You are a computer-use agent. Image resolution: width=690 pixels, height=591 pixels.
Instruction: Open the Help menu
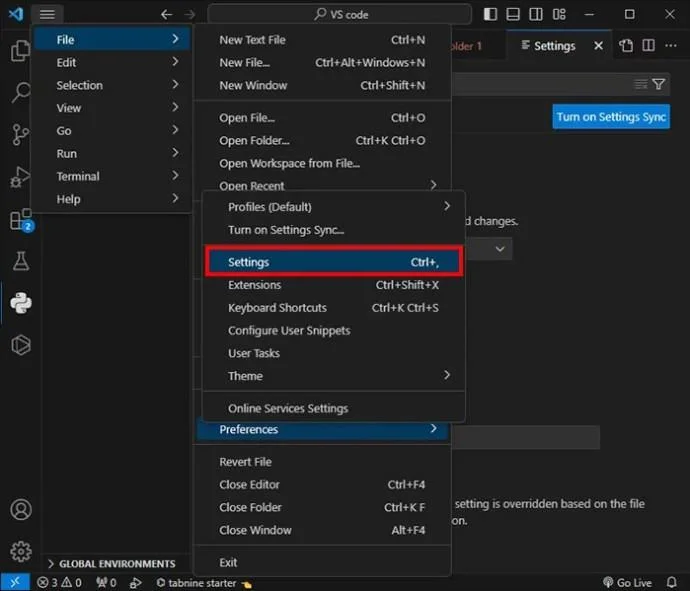(113, 199)
